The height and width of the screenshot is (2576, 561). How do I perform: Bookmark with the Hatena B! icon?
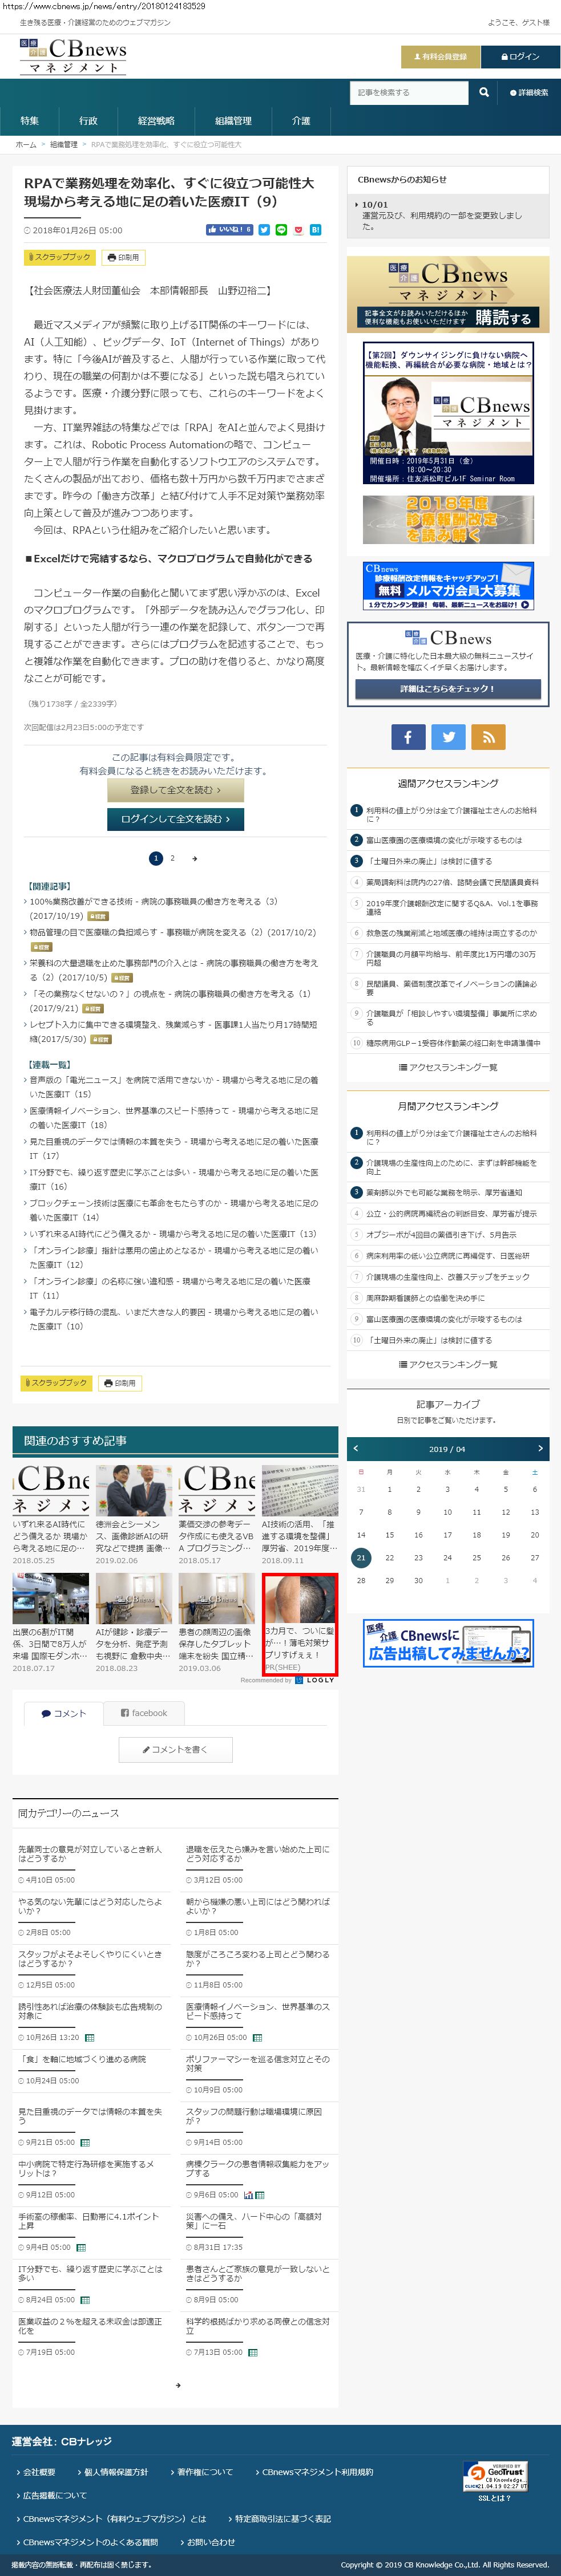coord(315,230)
